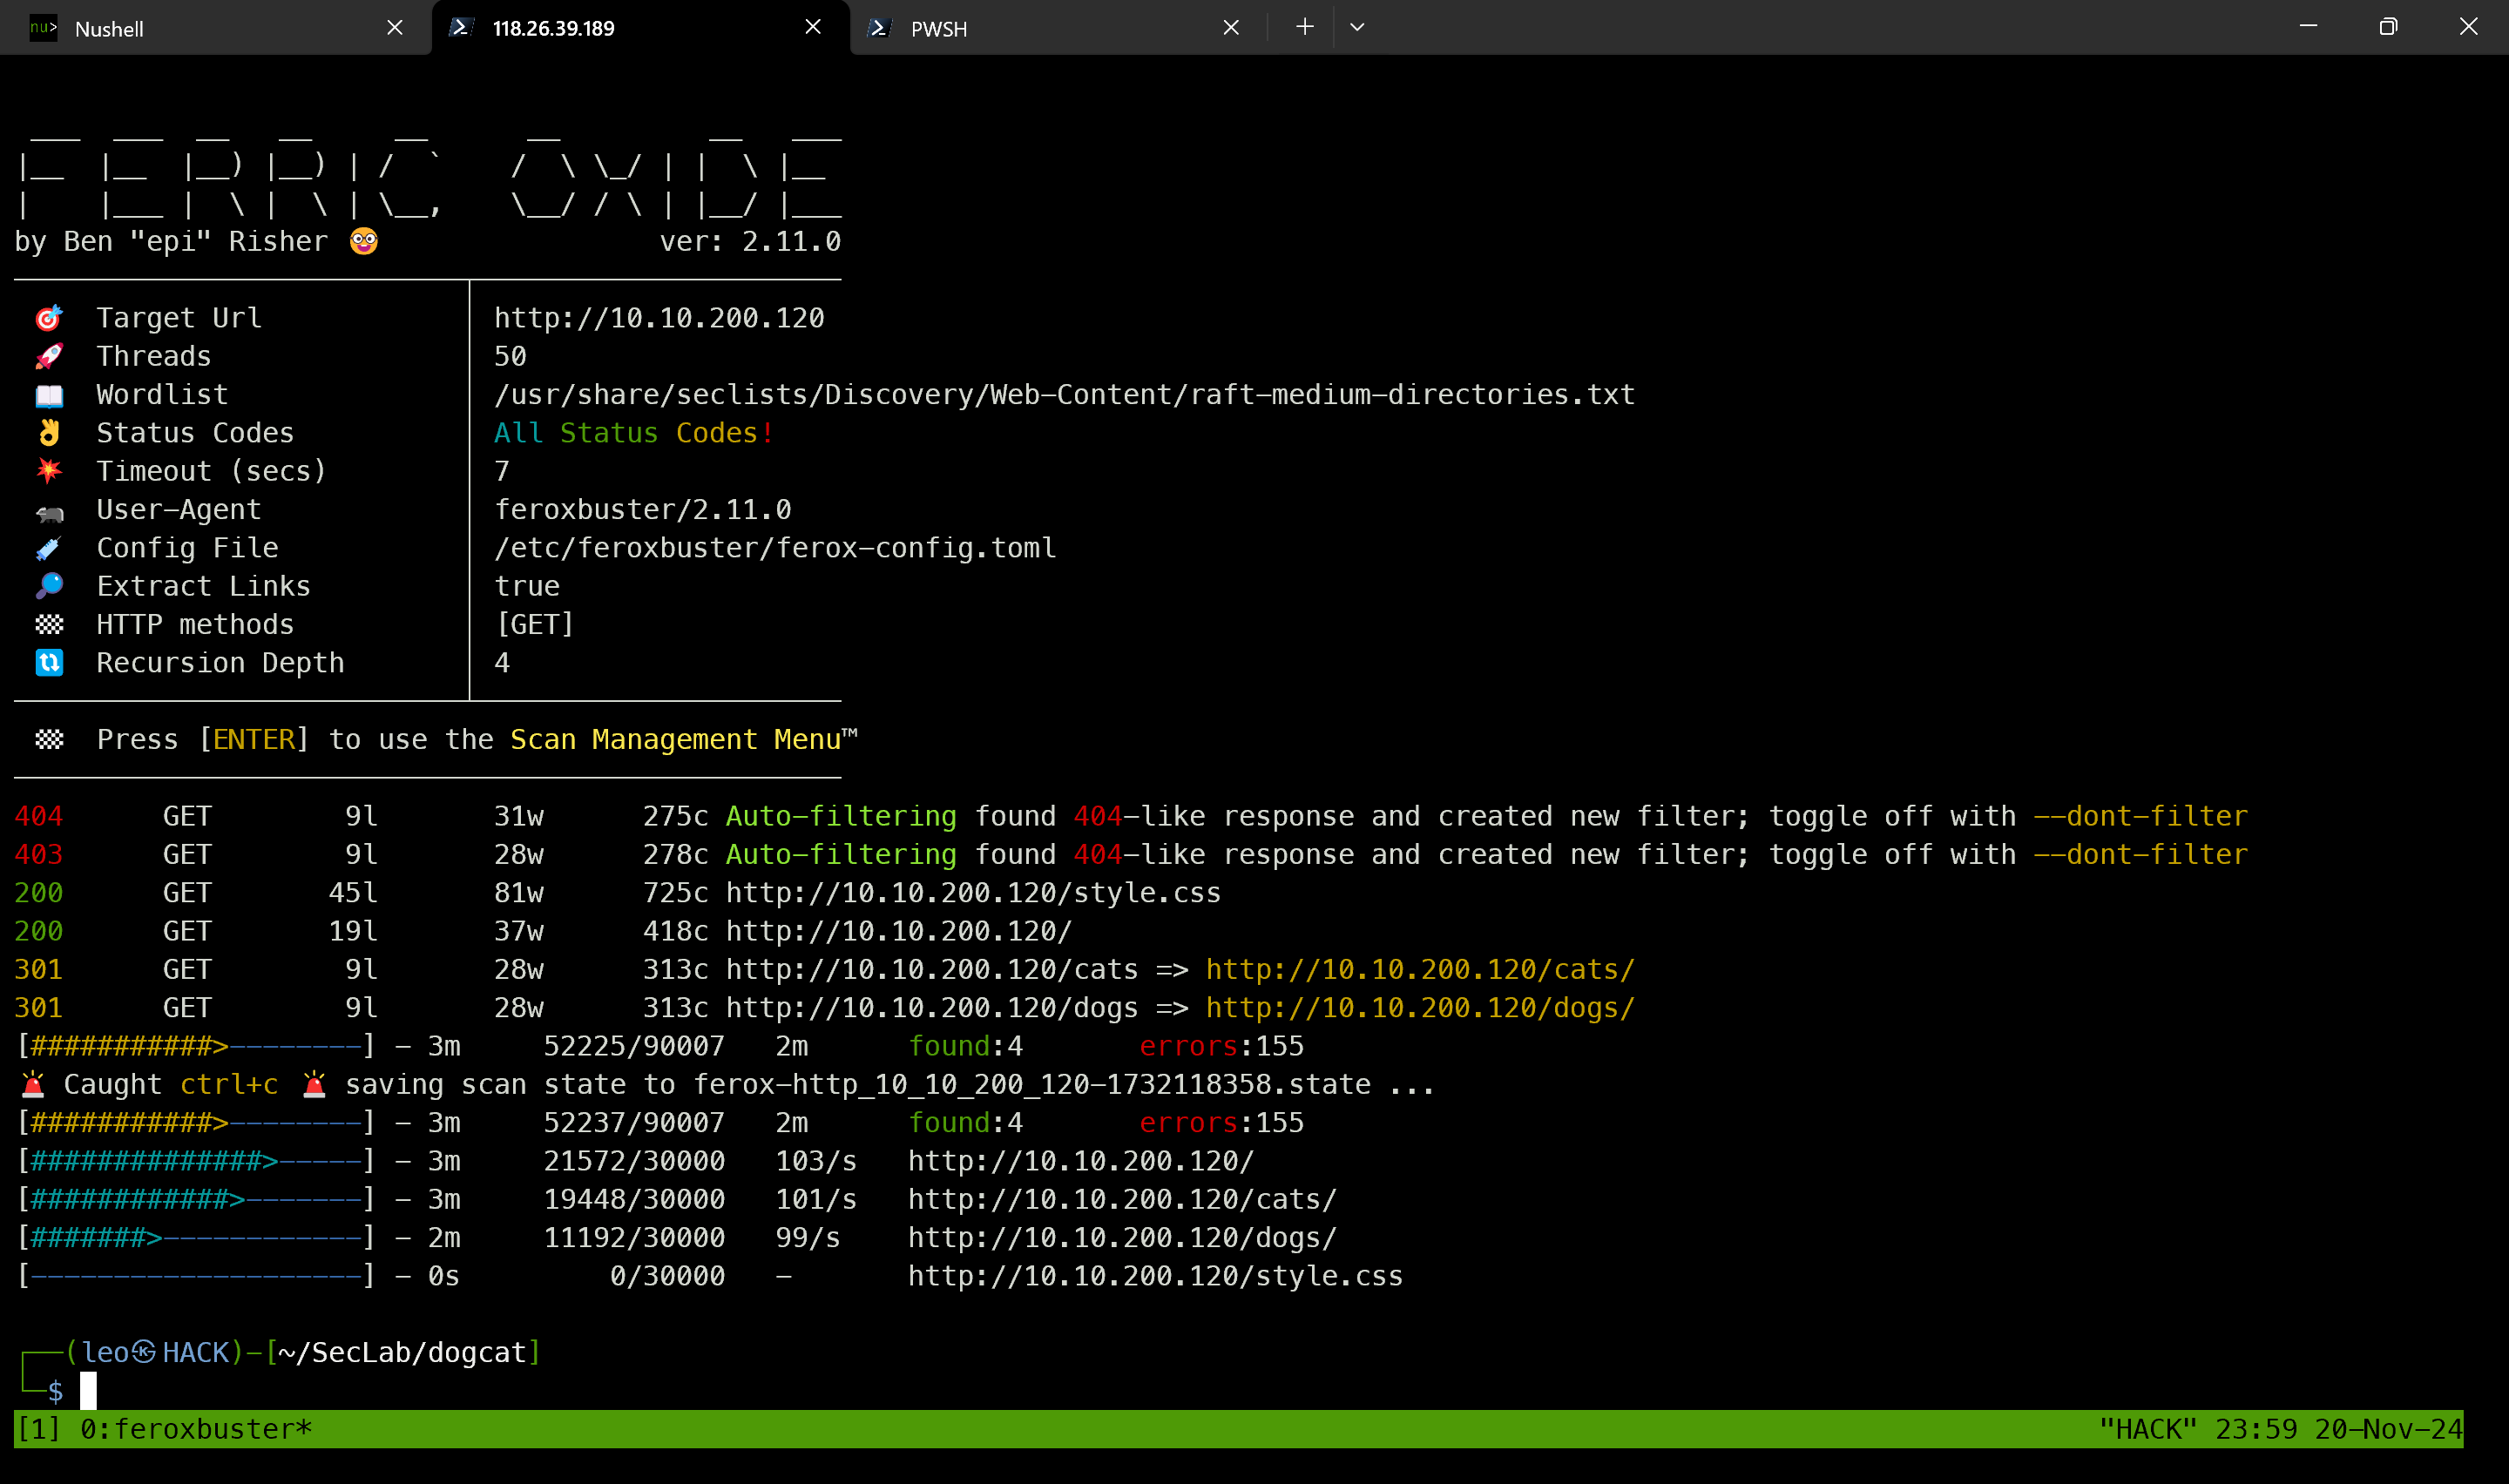This screenshot has height=1484, width=2509.
Task: Click the feroxbuster/2.11.0 user-agent value
Action: tap(643, 510)
